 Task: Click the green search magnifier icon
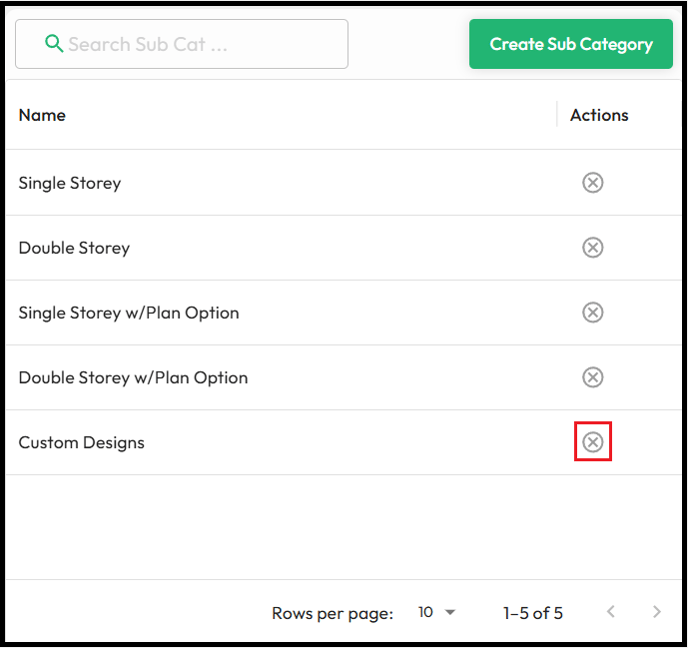(54, 44)
